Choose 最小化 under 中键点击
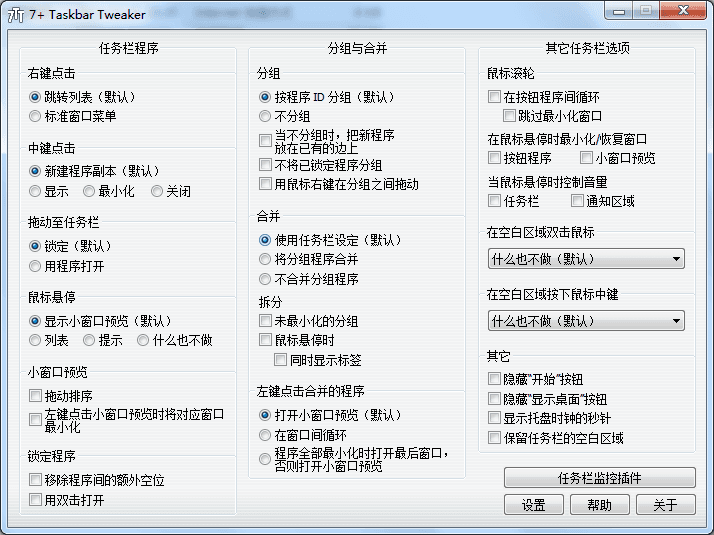This screenshot has width=714, height=535. click(89, 191)
